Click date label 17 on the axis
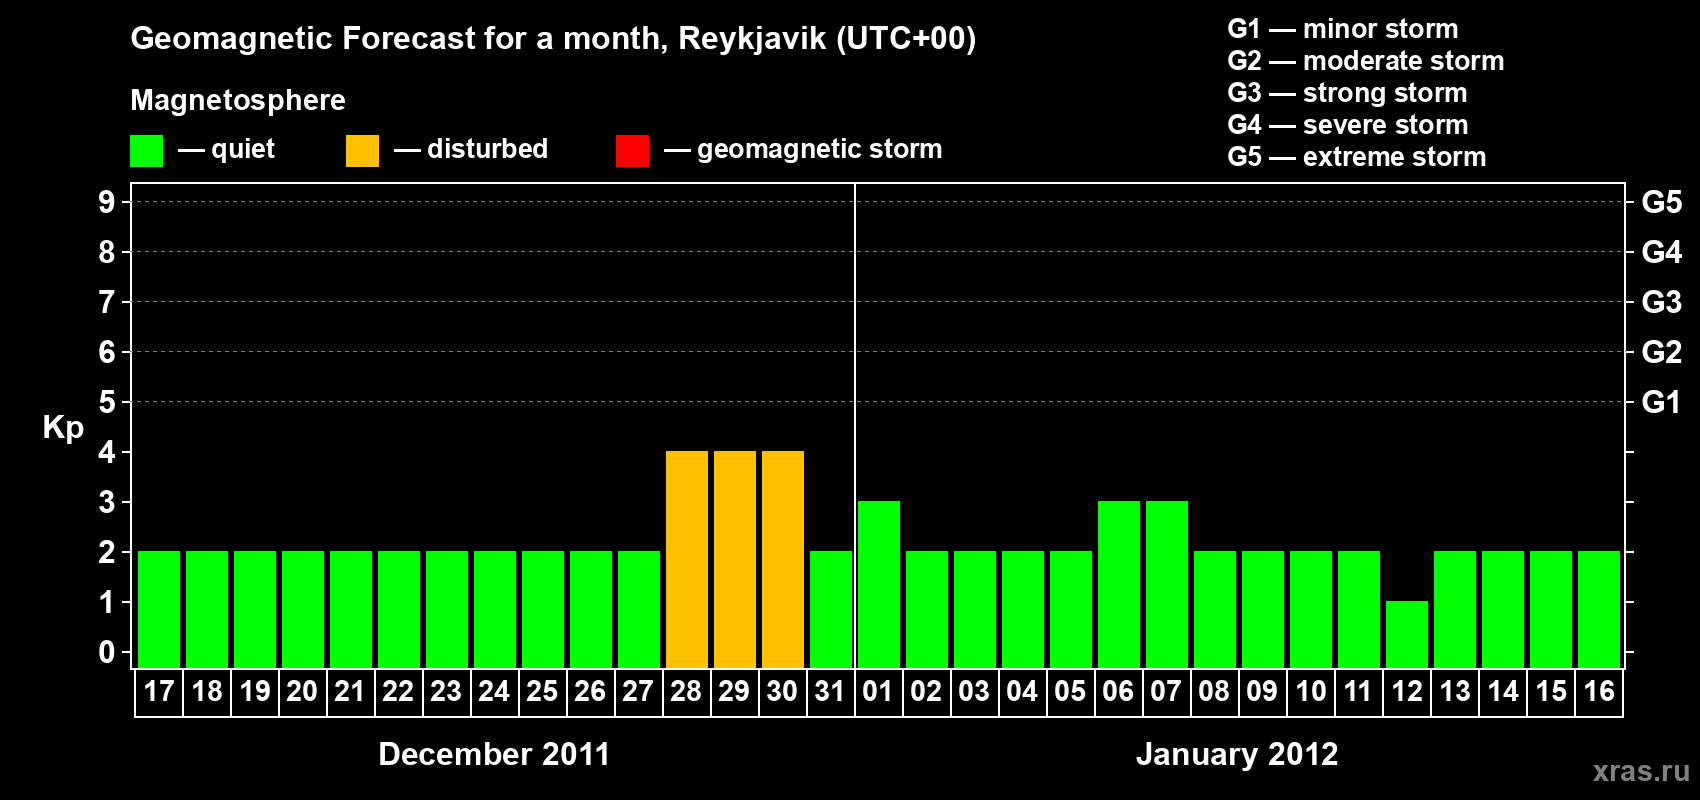Viewport: 1700px width, 800px height. coord(159,691)
